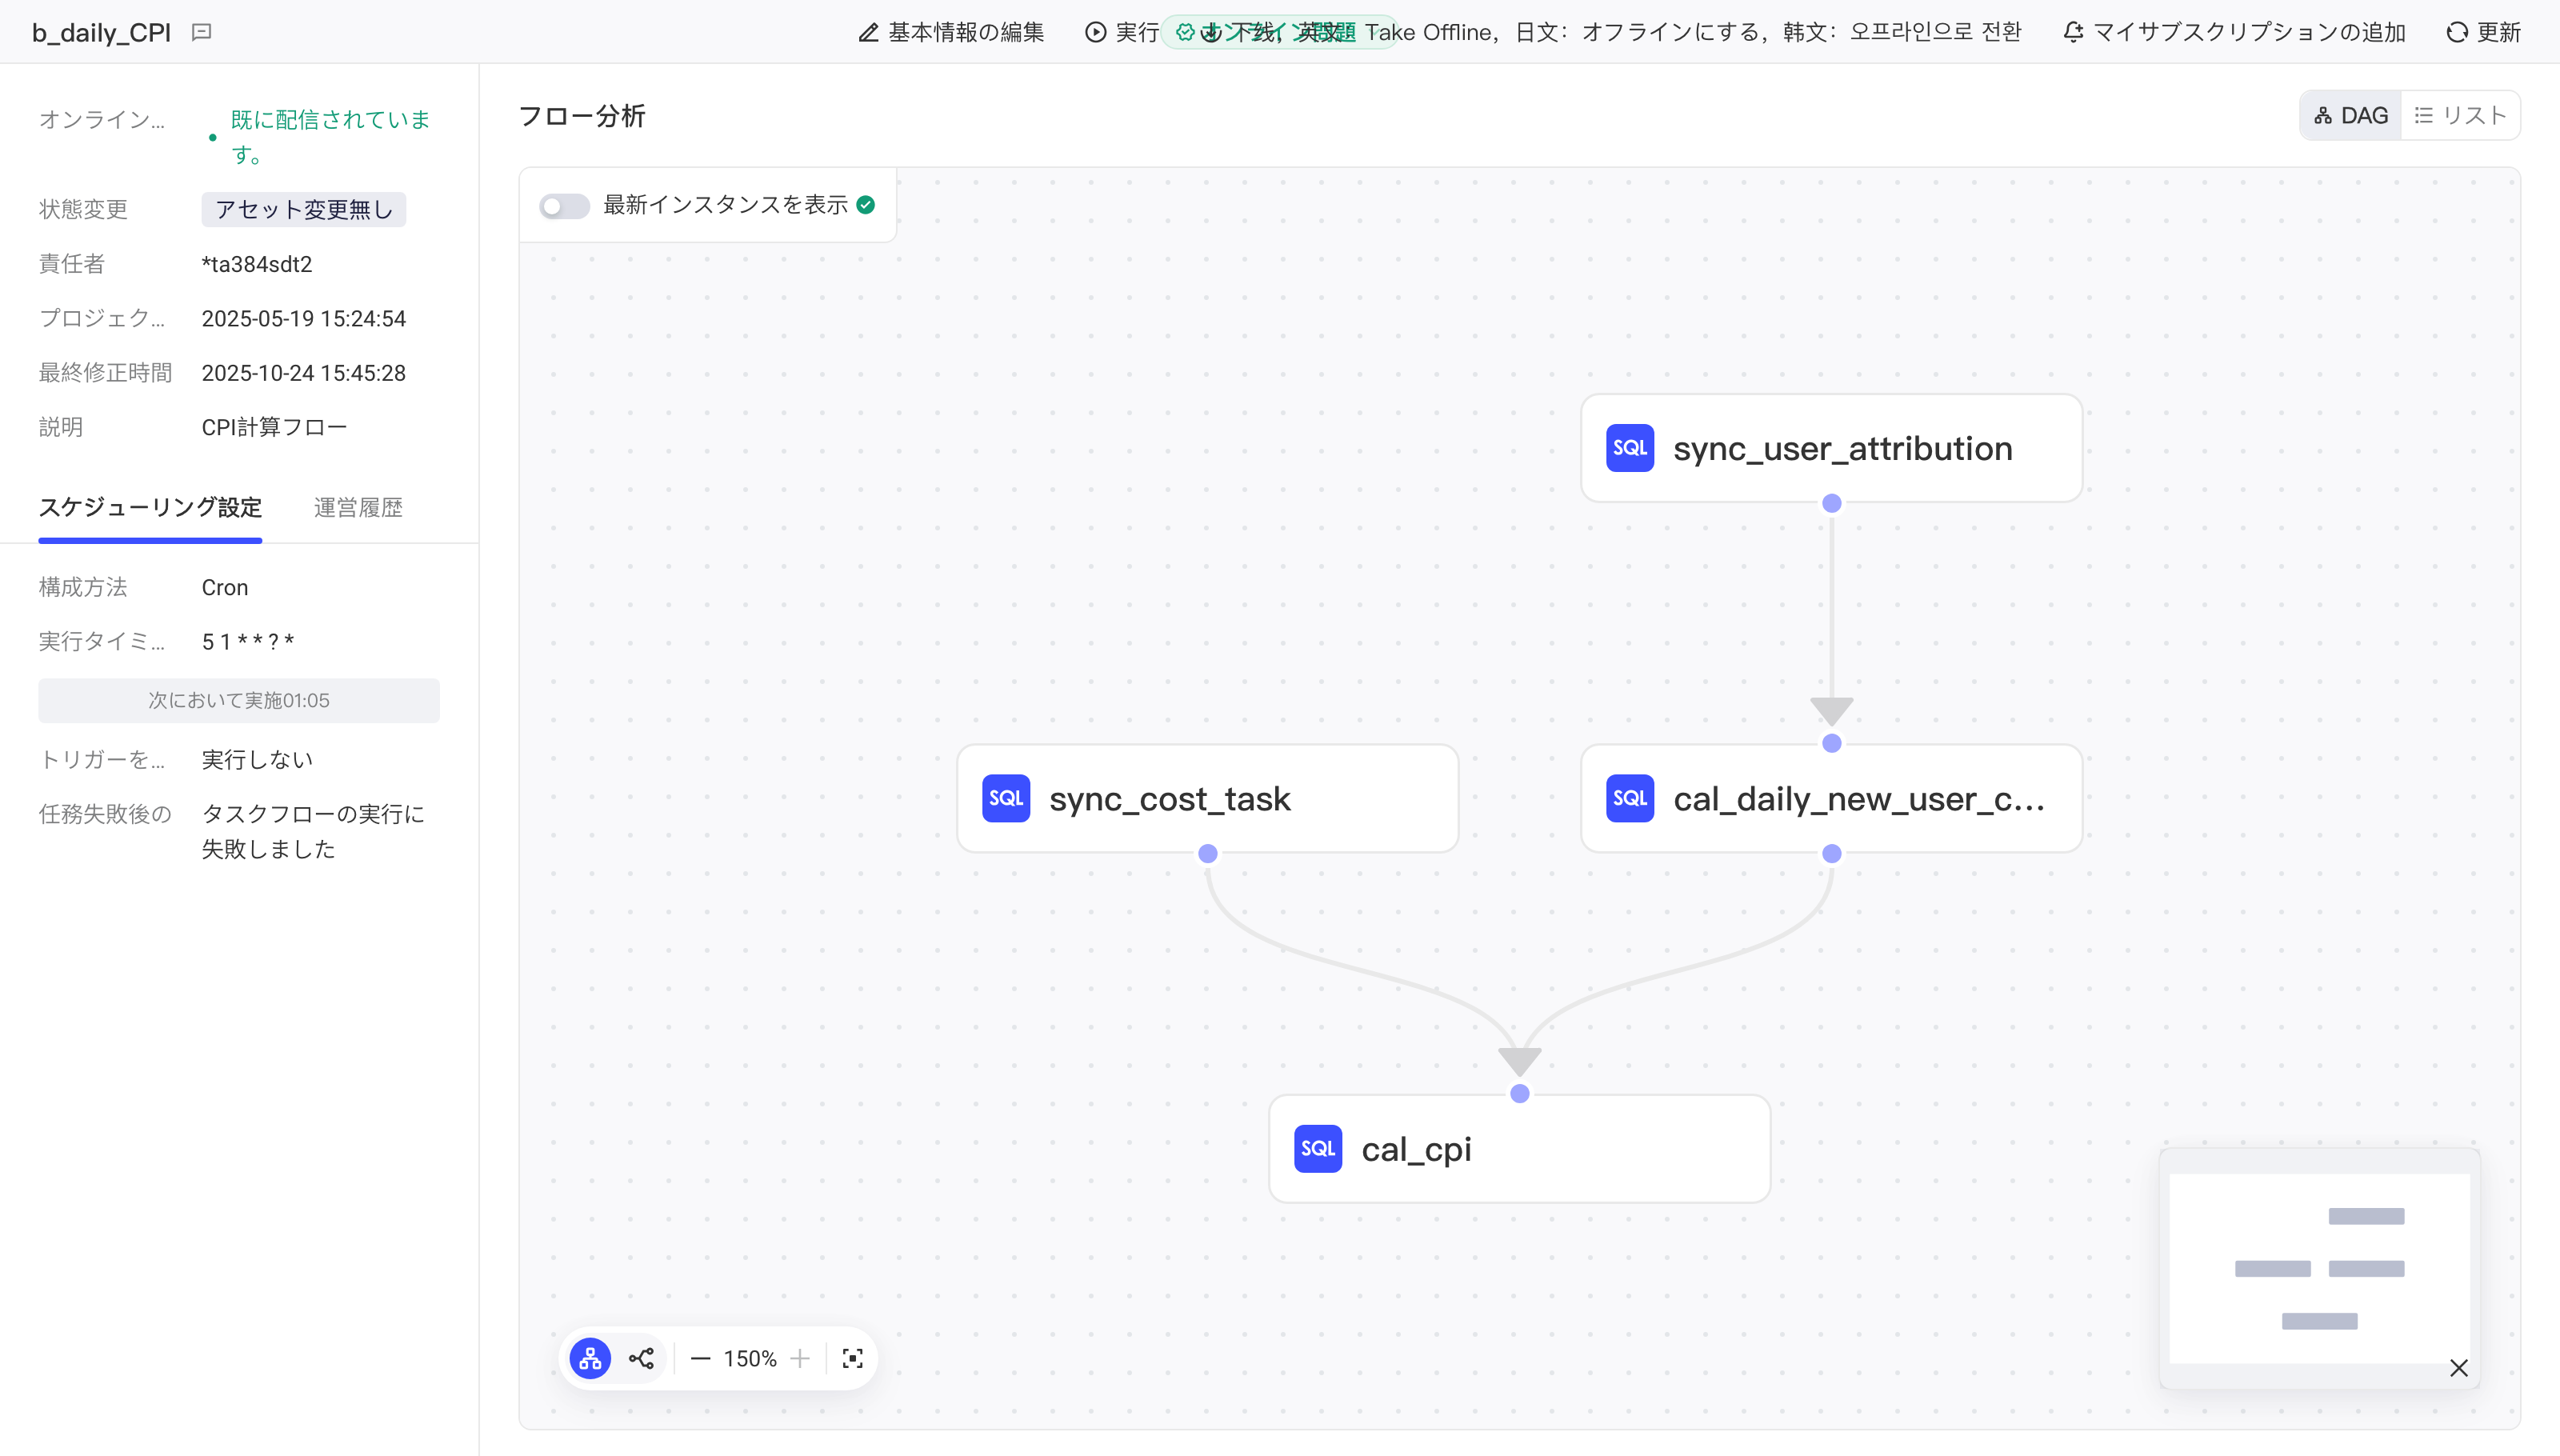The width and height of the screenshot is (2560, 1456).
Task: Click SQL icon on sync_user_attribution node
Action: tap(1630, 448)
